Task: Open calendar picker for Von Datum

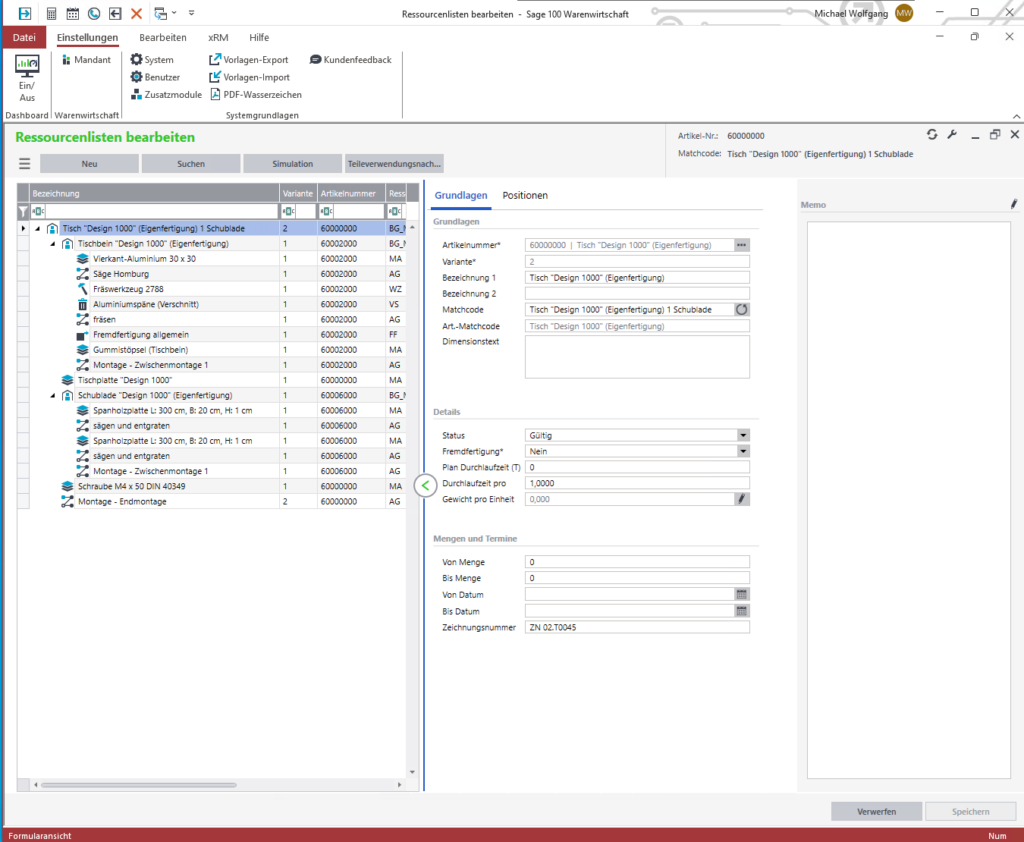Action: (x=741, y=594)
